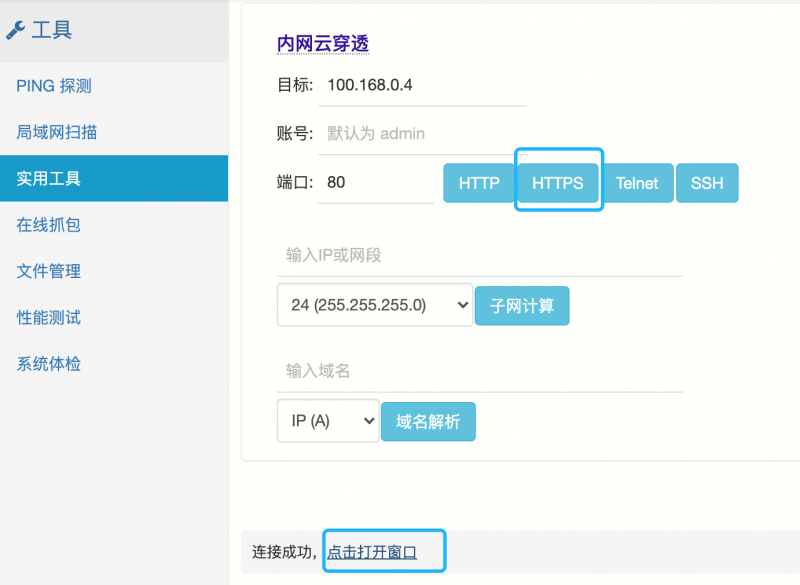The image size is (800, 585).
Task: Go to 在线抓包 page
Action: 48,225
